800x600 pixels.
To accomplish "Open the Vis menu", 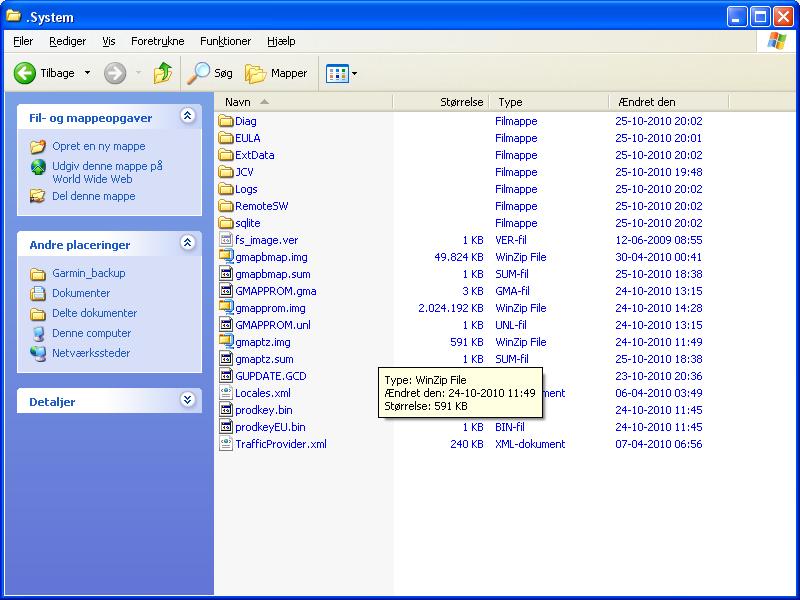I will (x=109, y=41).
